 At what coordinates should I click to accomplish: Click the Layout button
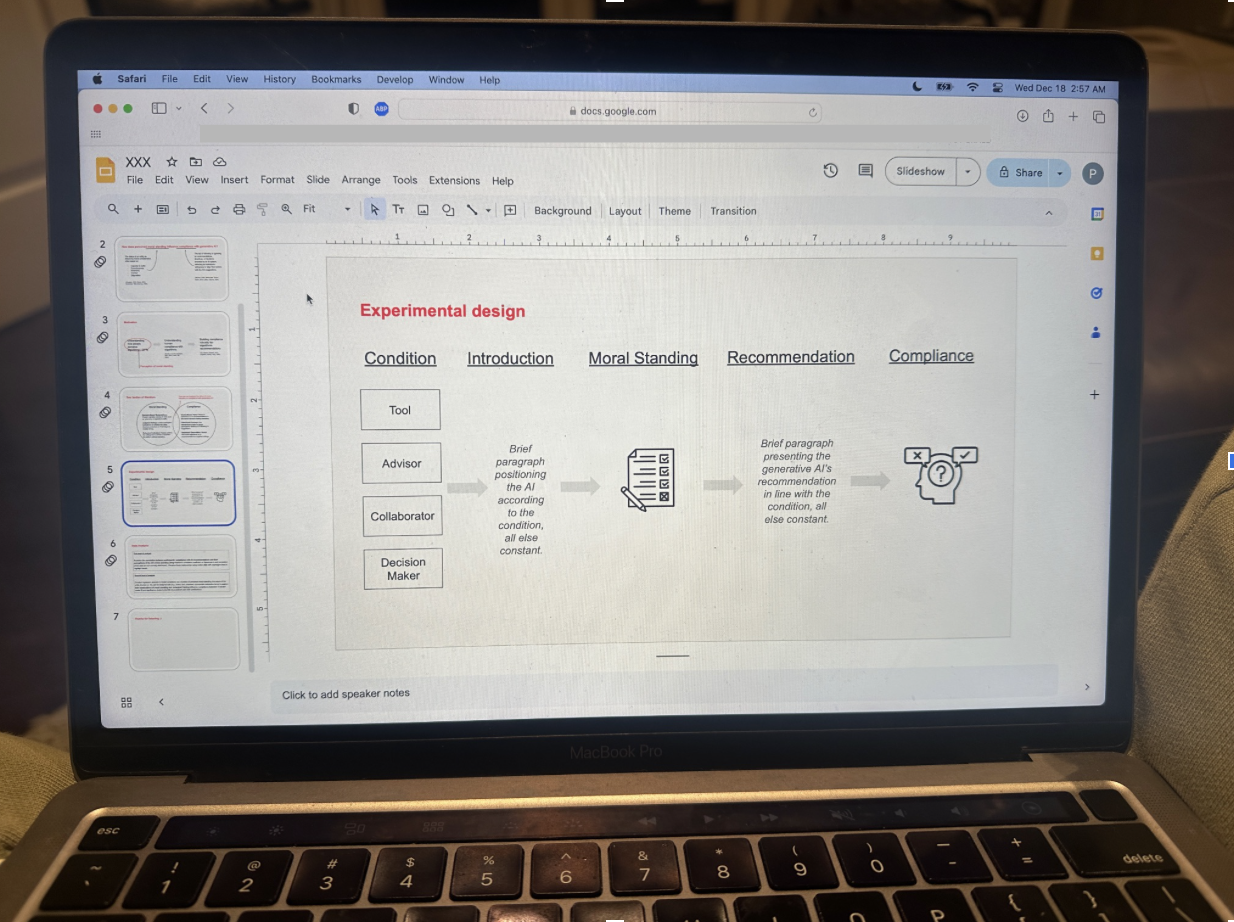pyautogui.click(x=625, y=211)
